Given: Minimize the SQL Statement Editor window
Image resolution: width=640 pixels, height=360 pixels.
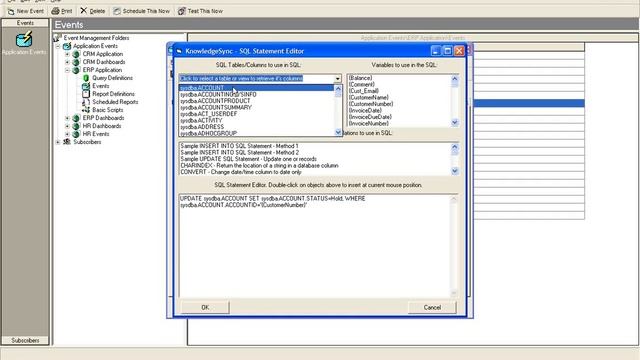Looking at the screenshot, I should (x=436, y=51).
